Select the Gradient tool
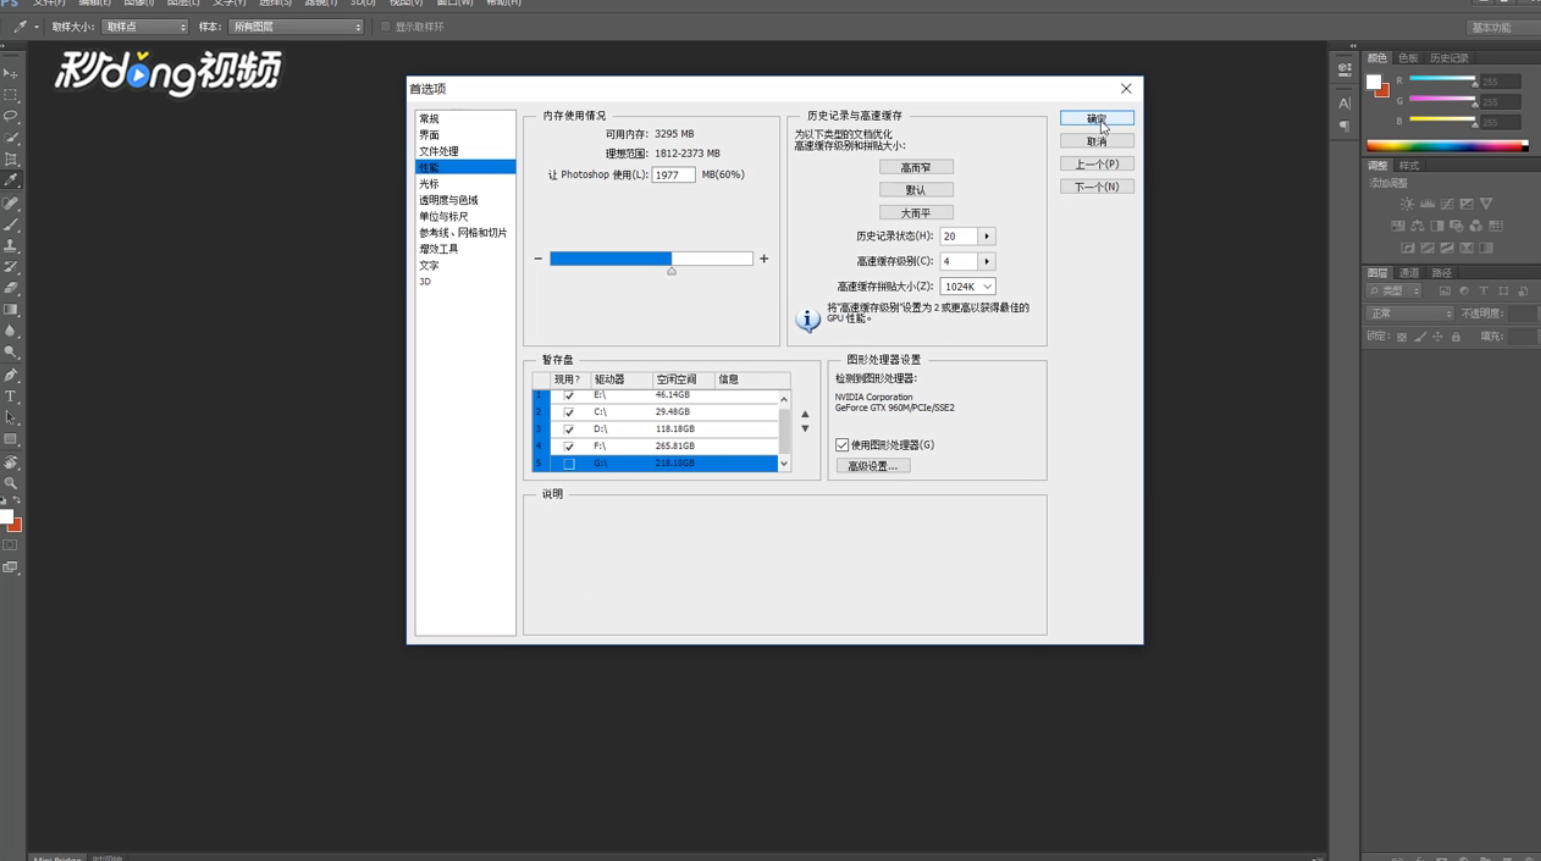 (11, 310)
